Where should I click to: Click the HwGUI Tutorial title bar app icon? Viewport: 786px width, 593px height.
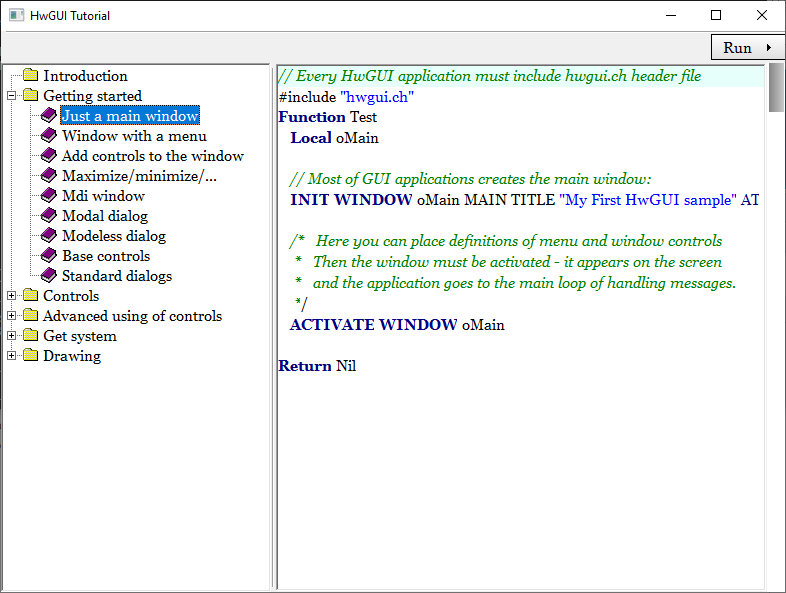pyautogui.click(x=16, y=16)
